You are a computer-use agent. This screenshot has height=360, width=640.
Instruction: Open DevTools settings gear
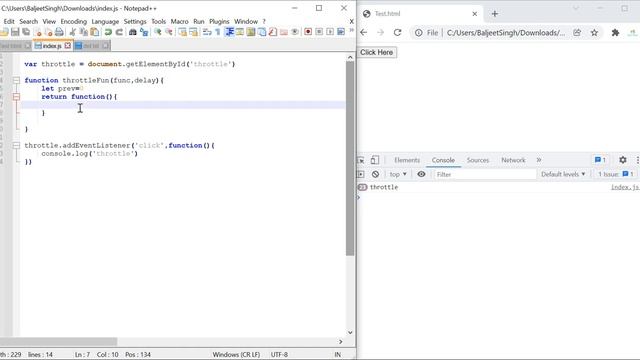622,160
